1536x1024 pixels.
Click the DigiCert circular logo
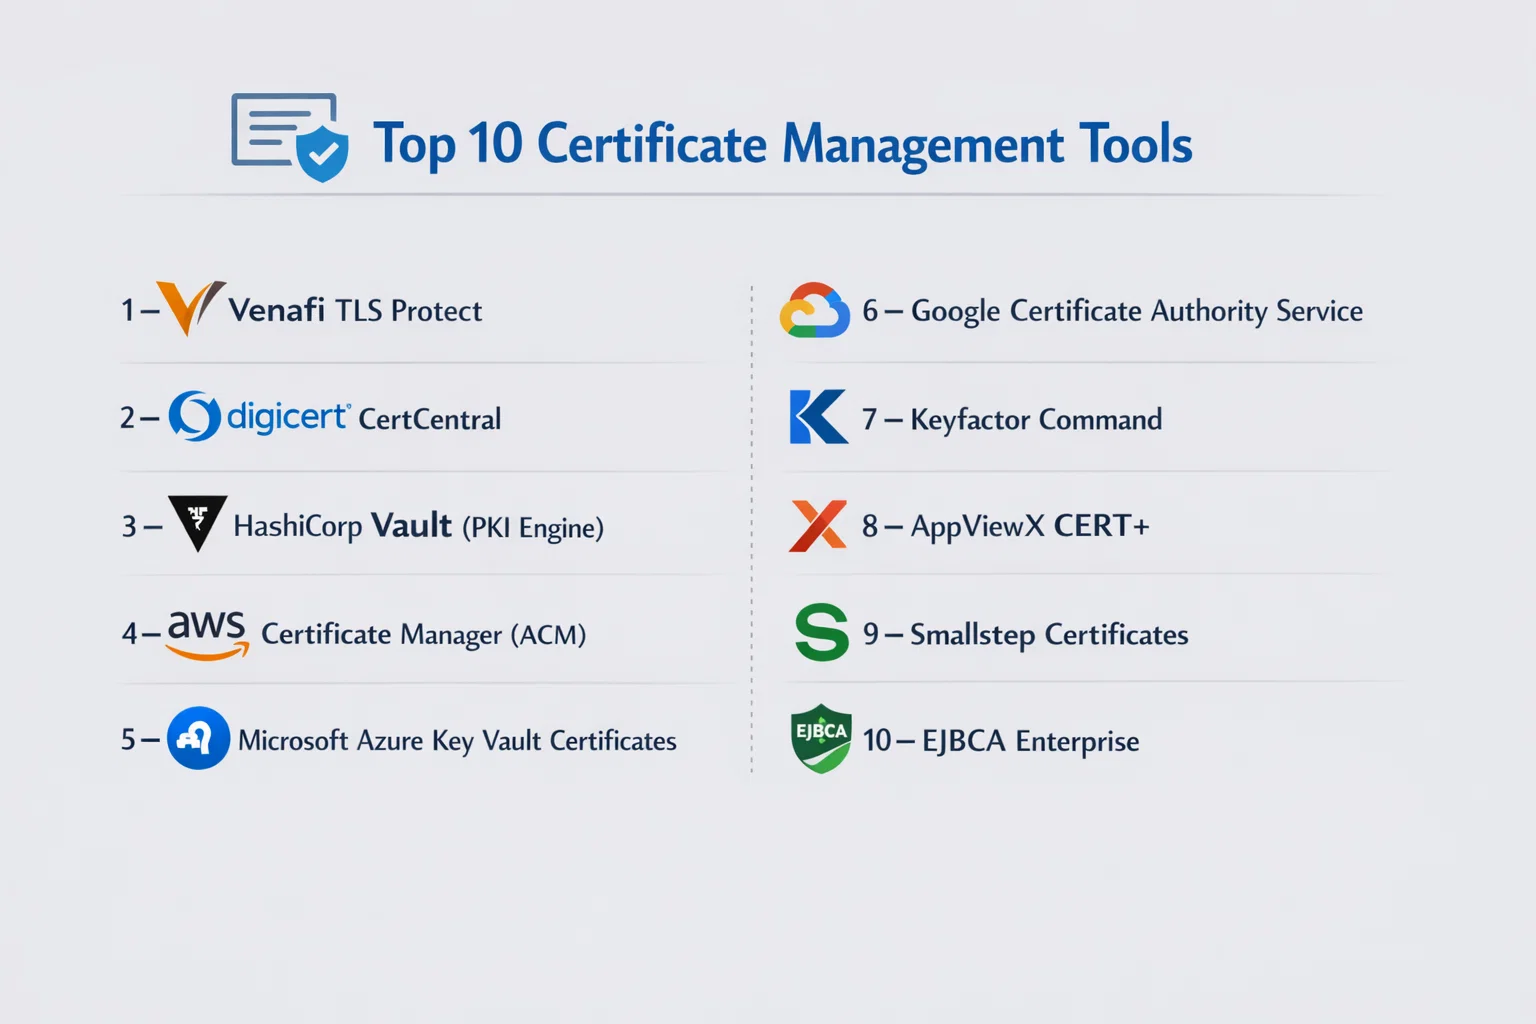[194, 416]
